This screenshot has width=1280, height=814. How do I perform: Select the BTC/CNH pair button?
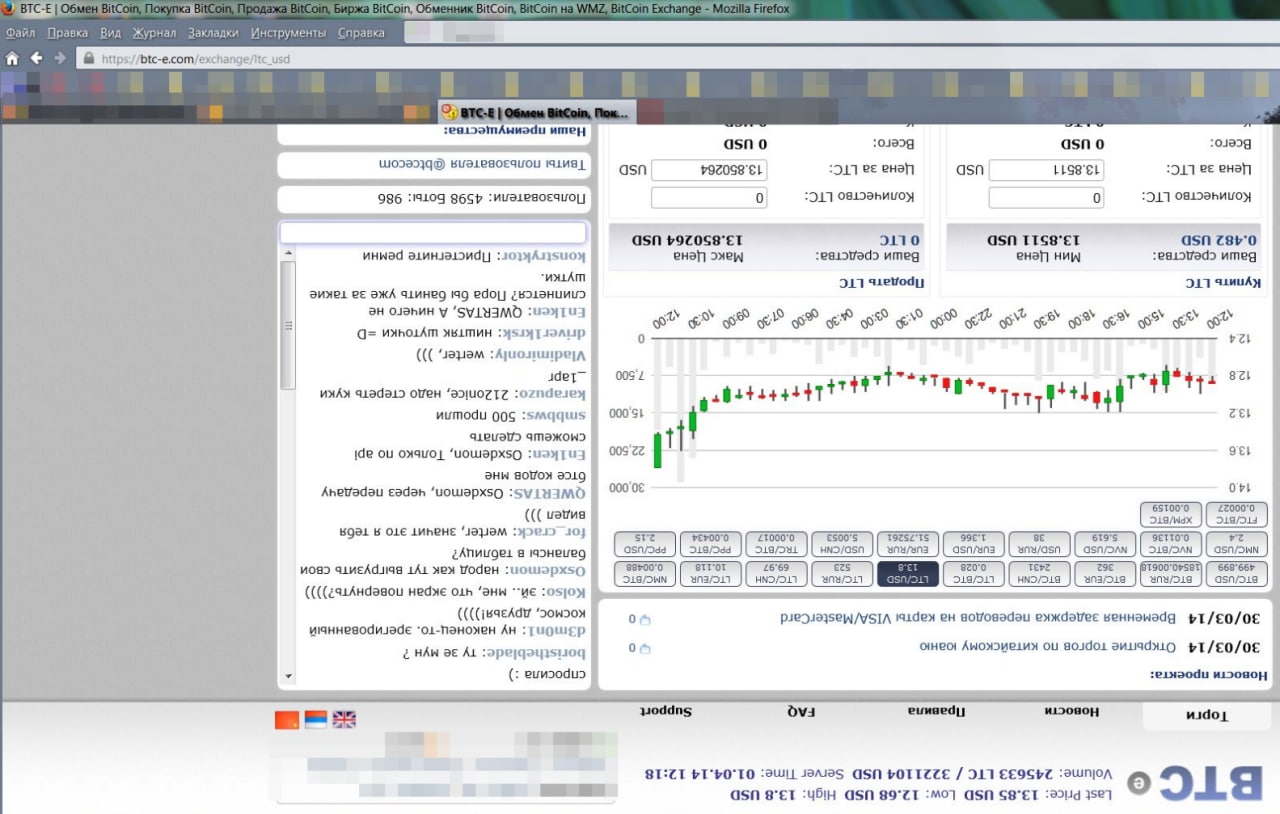point(1039,573)
